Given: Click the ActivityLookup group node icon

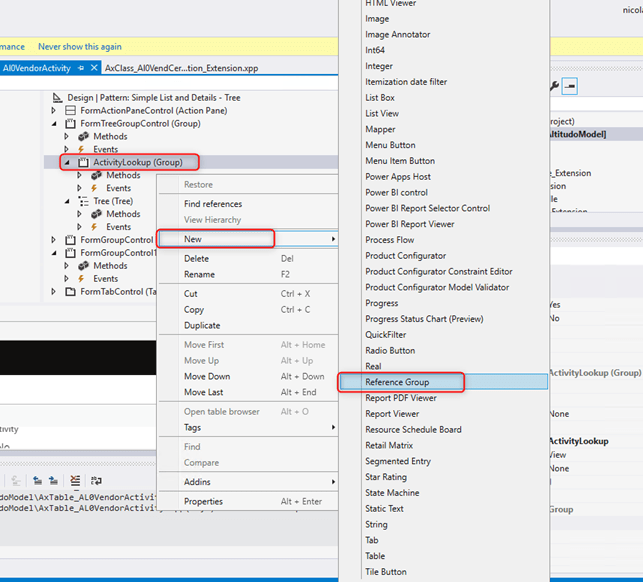Looking at the screenshot, I should point(84,162).
